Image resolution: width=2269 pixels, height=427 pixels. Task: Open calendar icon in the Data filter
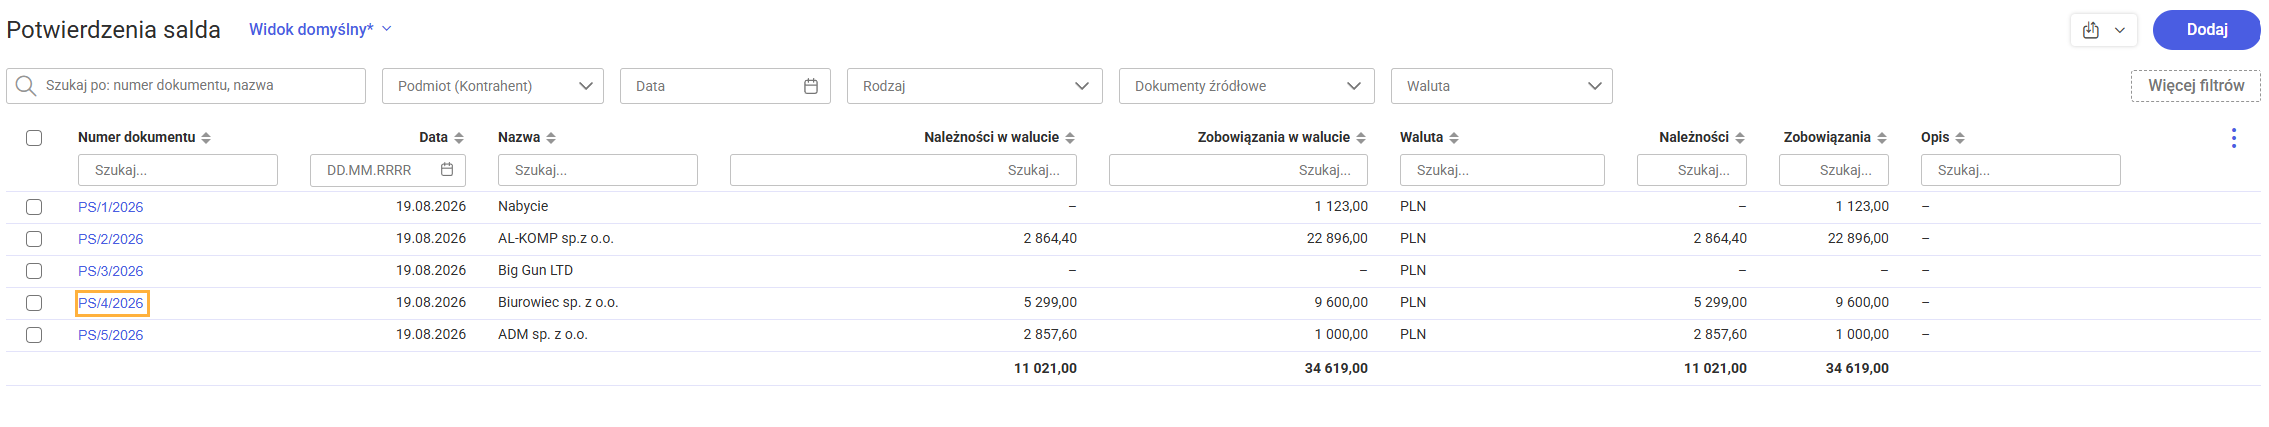pos(811,86)
